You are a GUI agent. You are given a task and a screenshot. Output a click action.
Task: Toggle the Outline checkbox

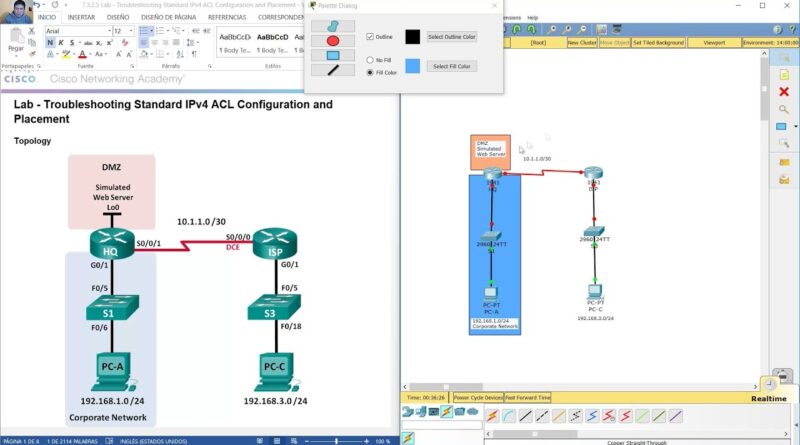(x=370, y=37)
